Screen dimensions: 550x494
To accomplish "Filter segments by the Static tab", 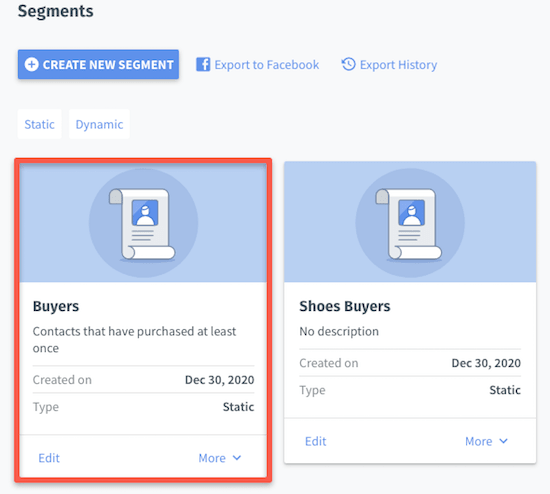I will coord(39,124).
